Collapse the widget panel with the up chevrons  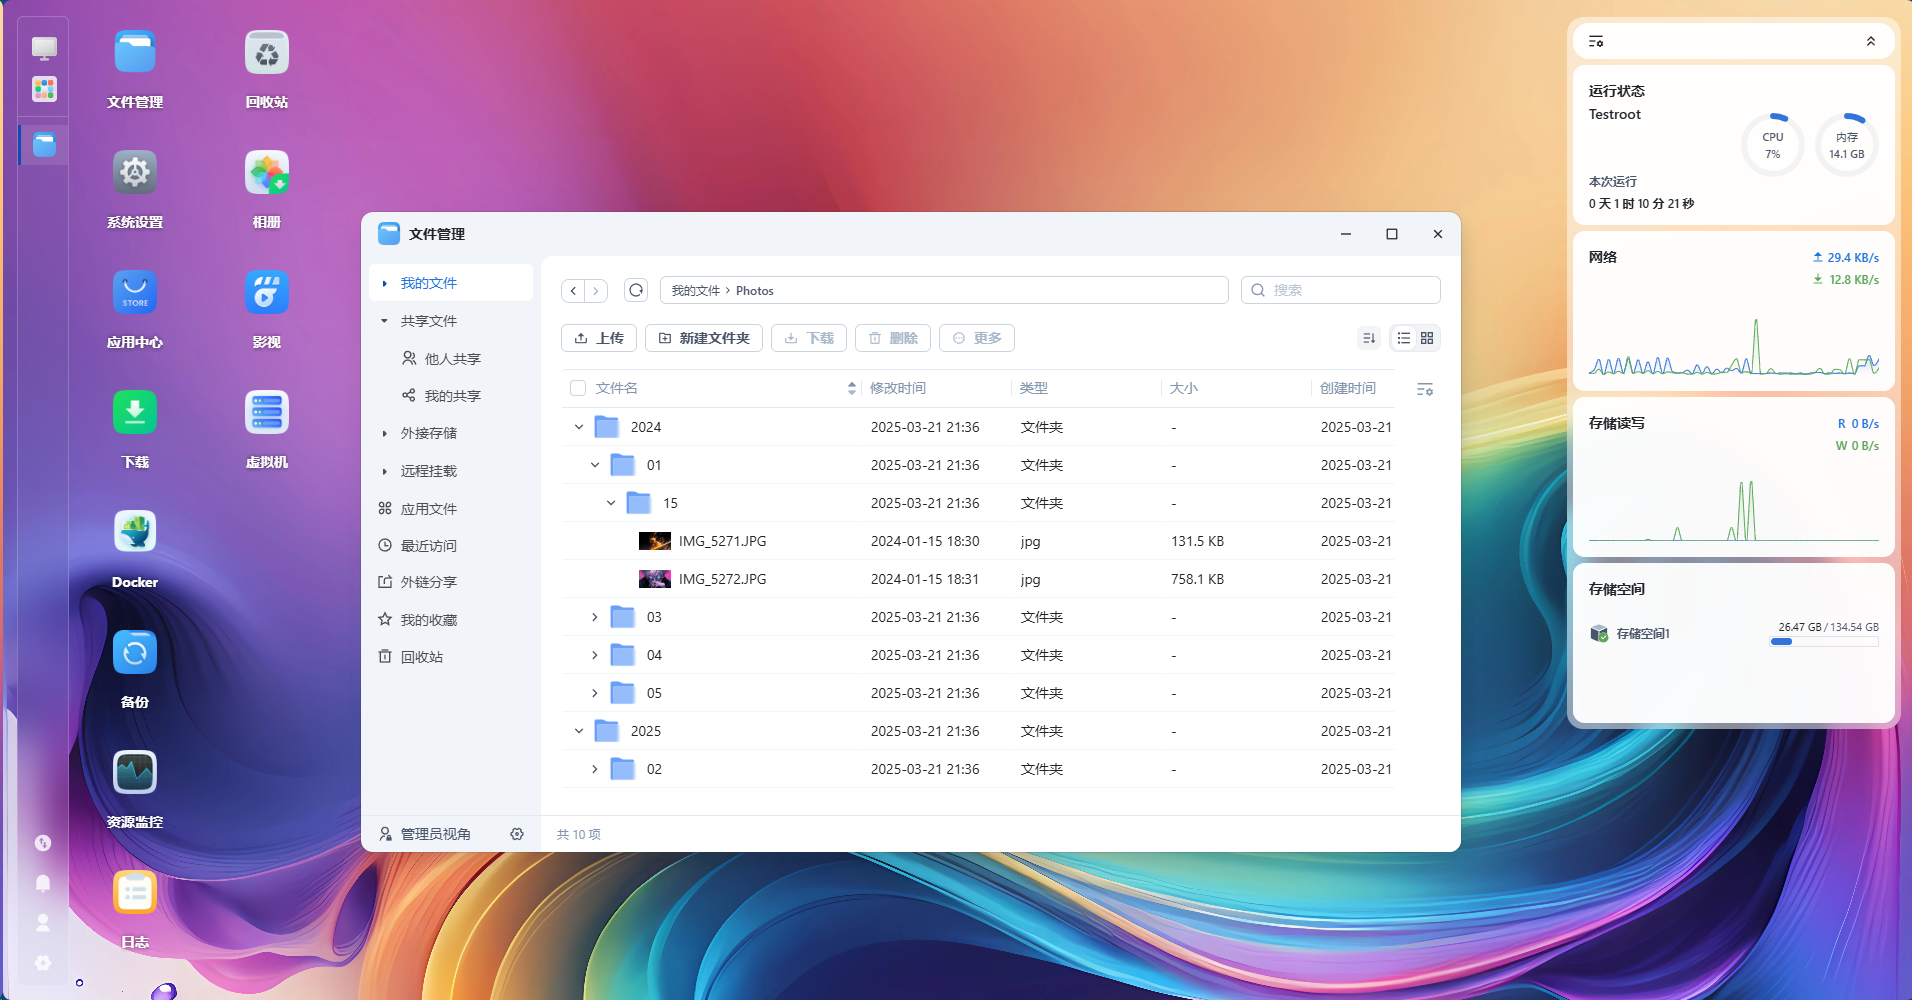[x=1871, y=41]
